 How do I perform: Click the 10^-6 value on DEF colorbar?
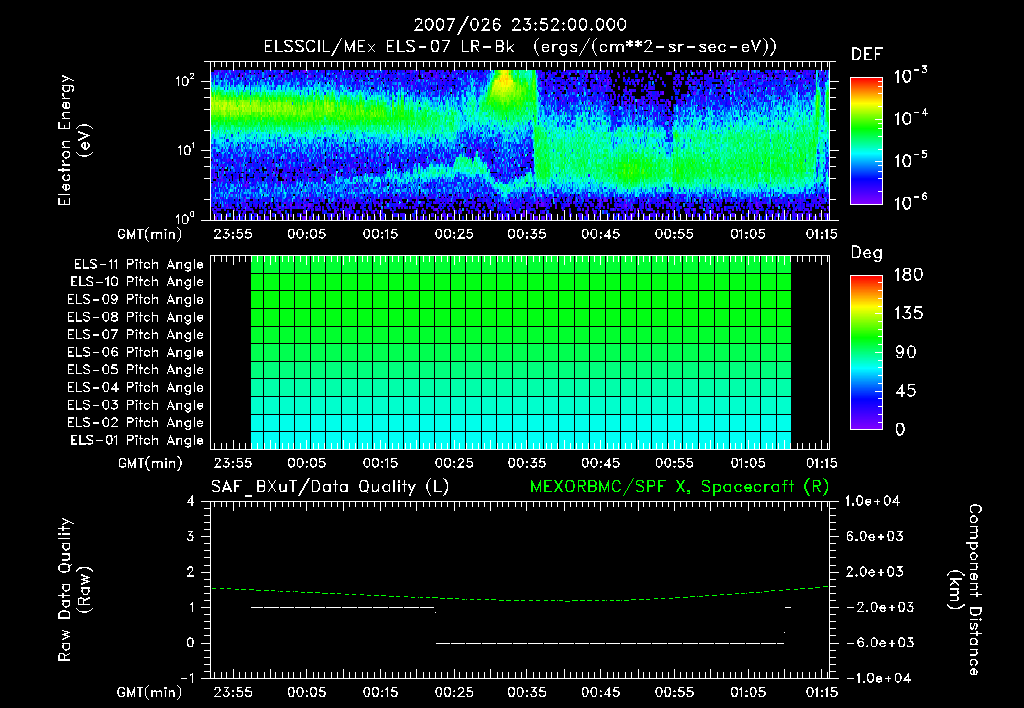click(x=910, y=202)
